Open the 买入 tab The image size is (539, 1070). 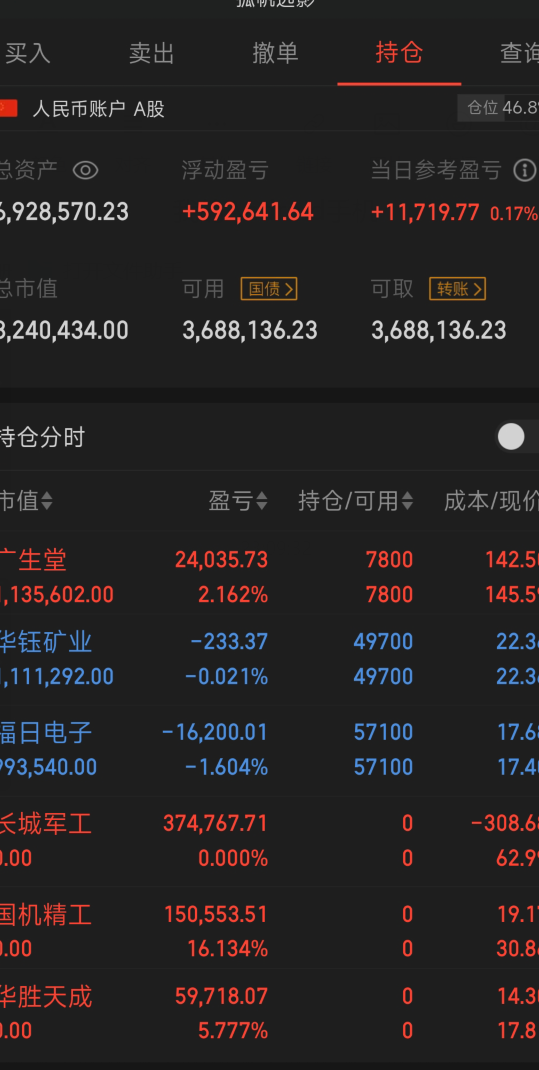28,53
